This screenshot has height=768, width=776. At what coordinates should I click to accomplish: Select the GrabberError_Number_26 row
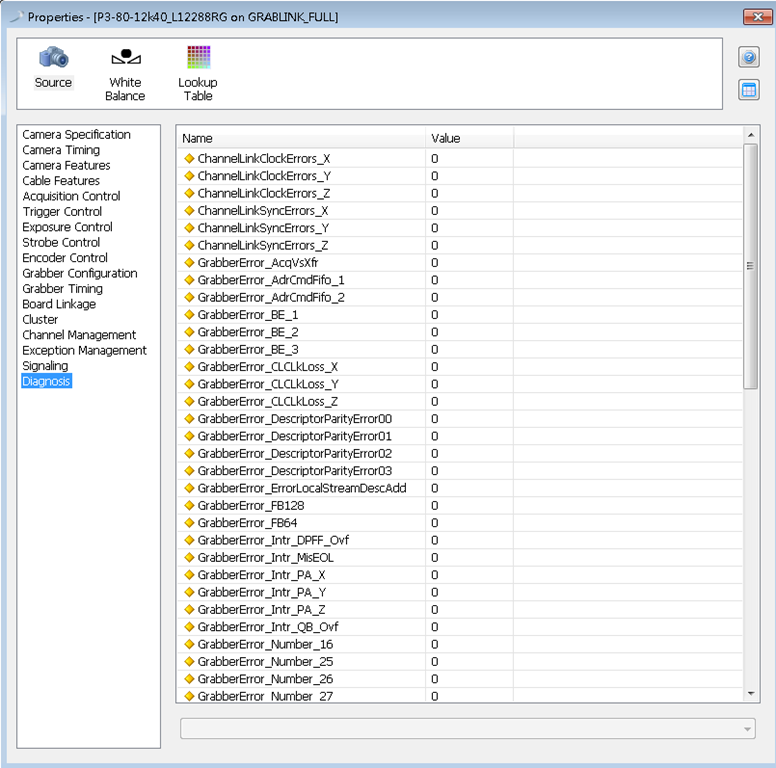click(x=460, y=678)
